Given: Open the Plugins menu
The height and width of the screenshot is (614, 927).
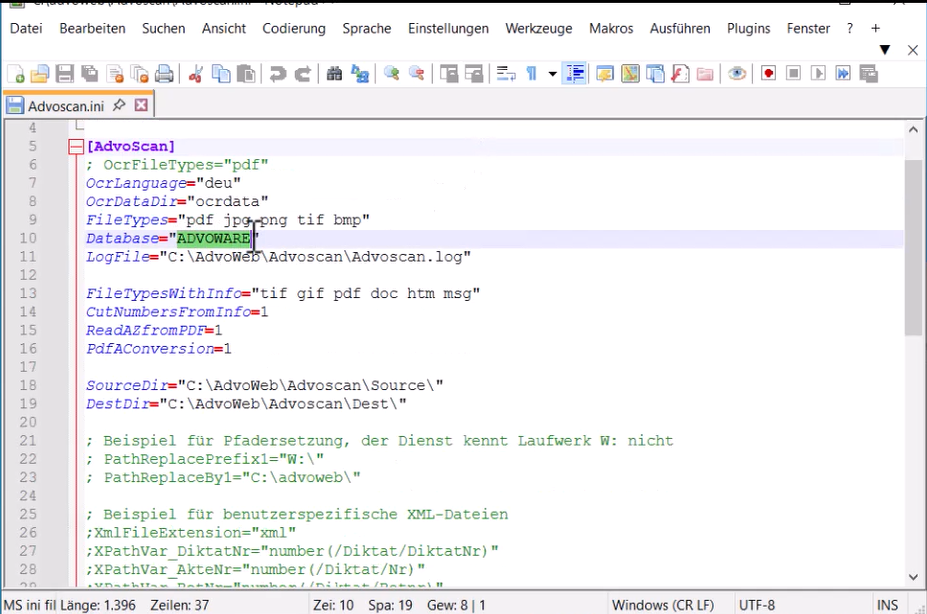Looking at the screenshot, I should (x=748, y=28).
